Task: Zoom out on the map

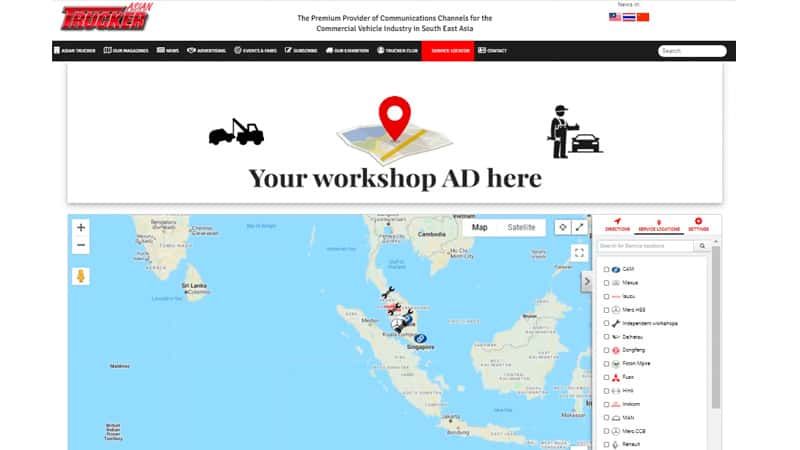Action: (81, 245)
